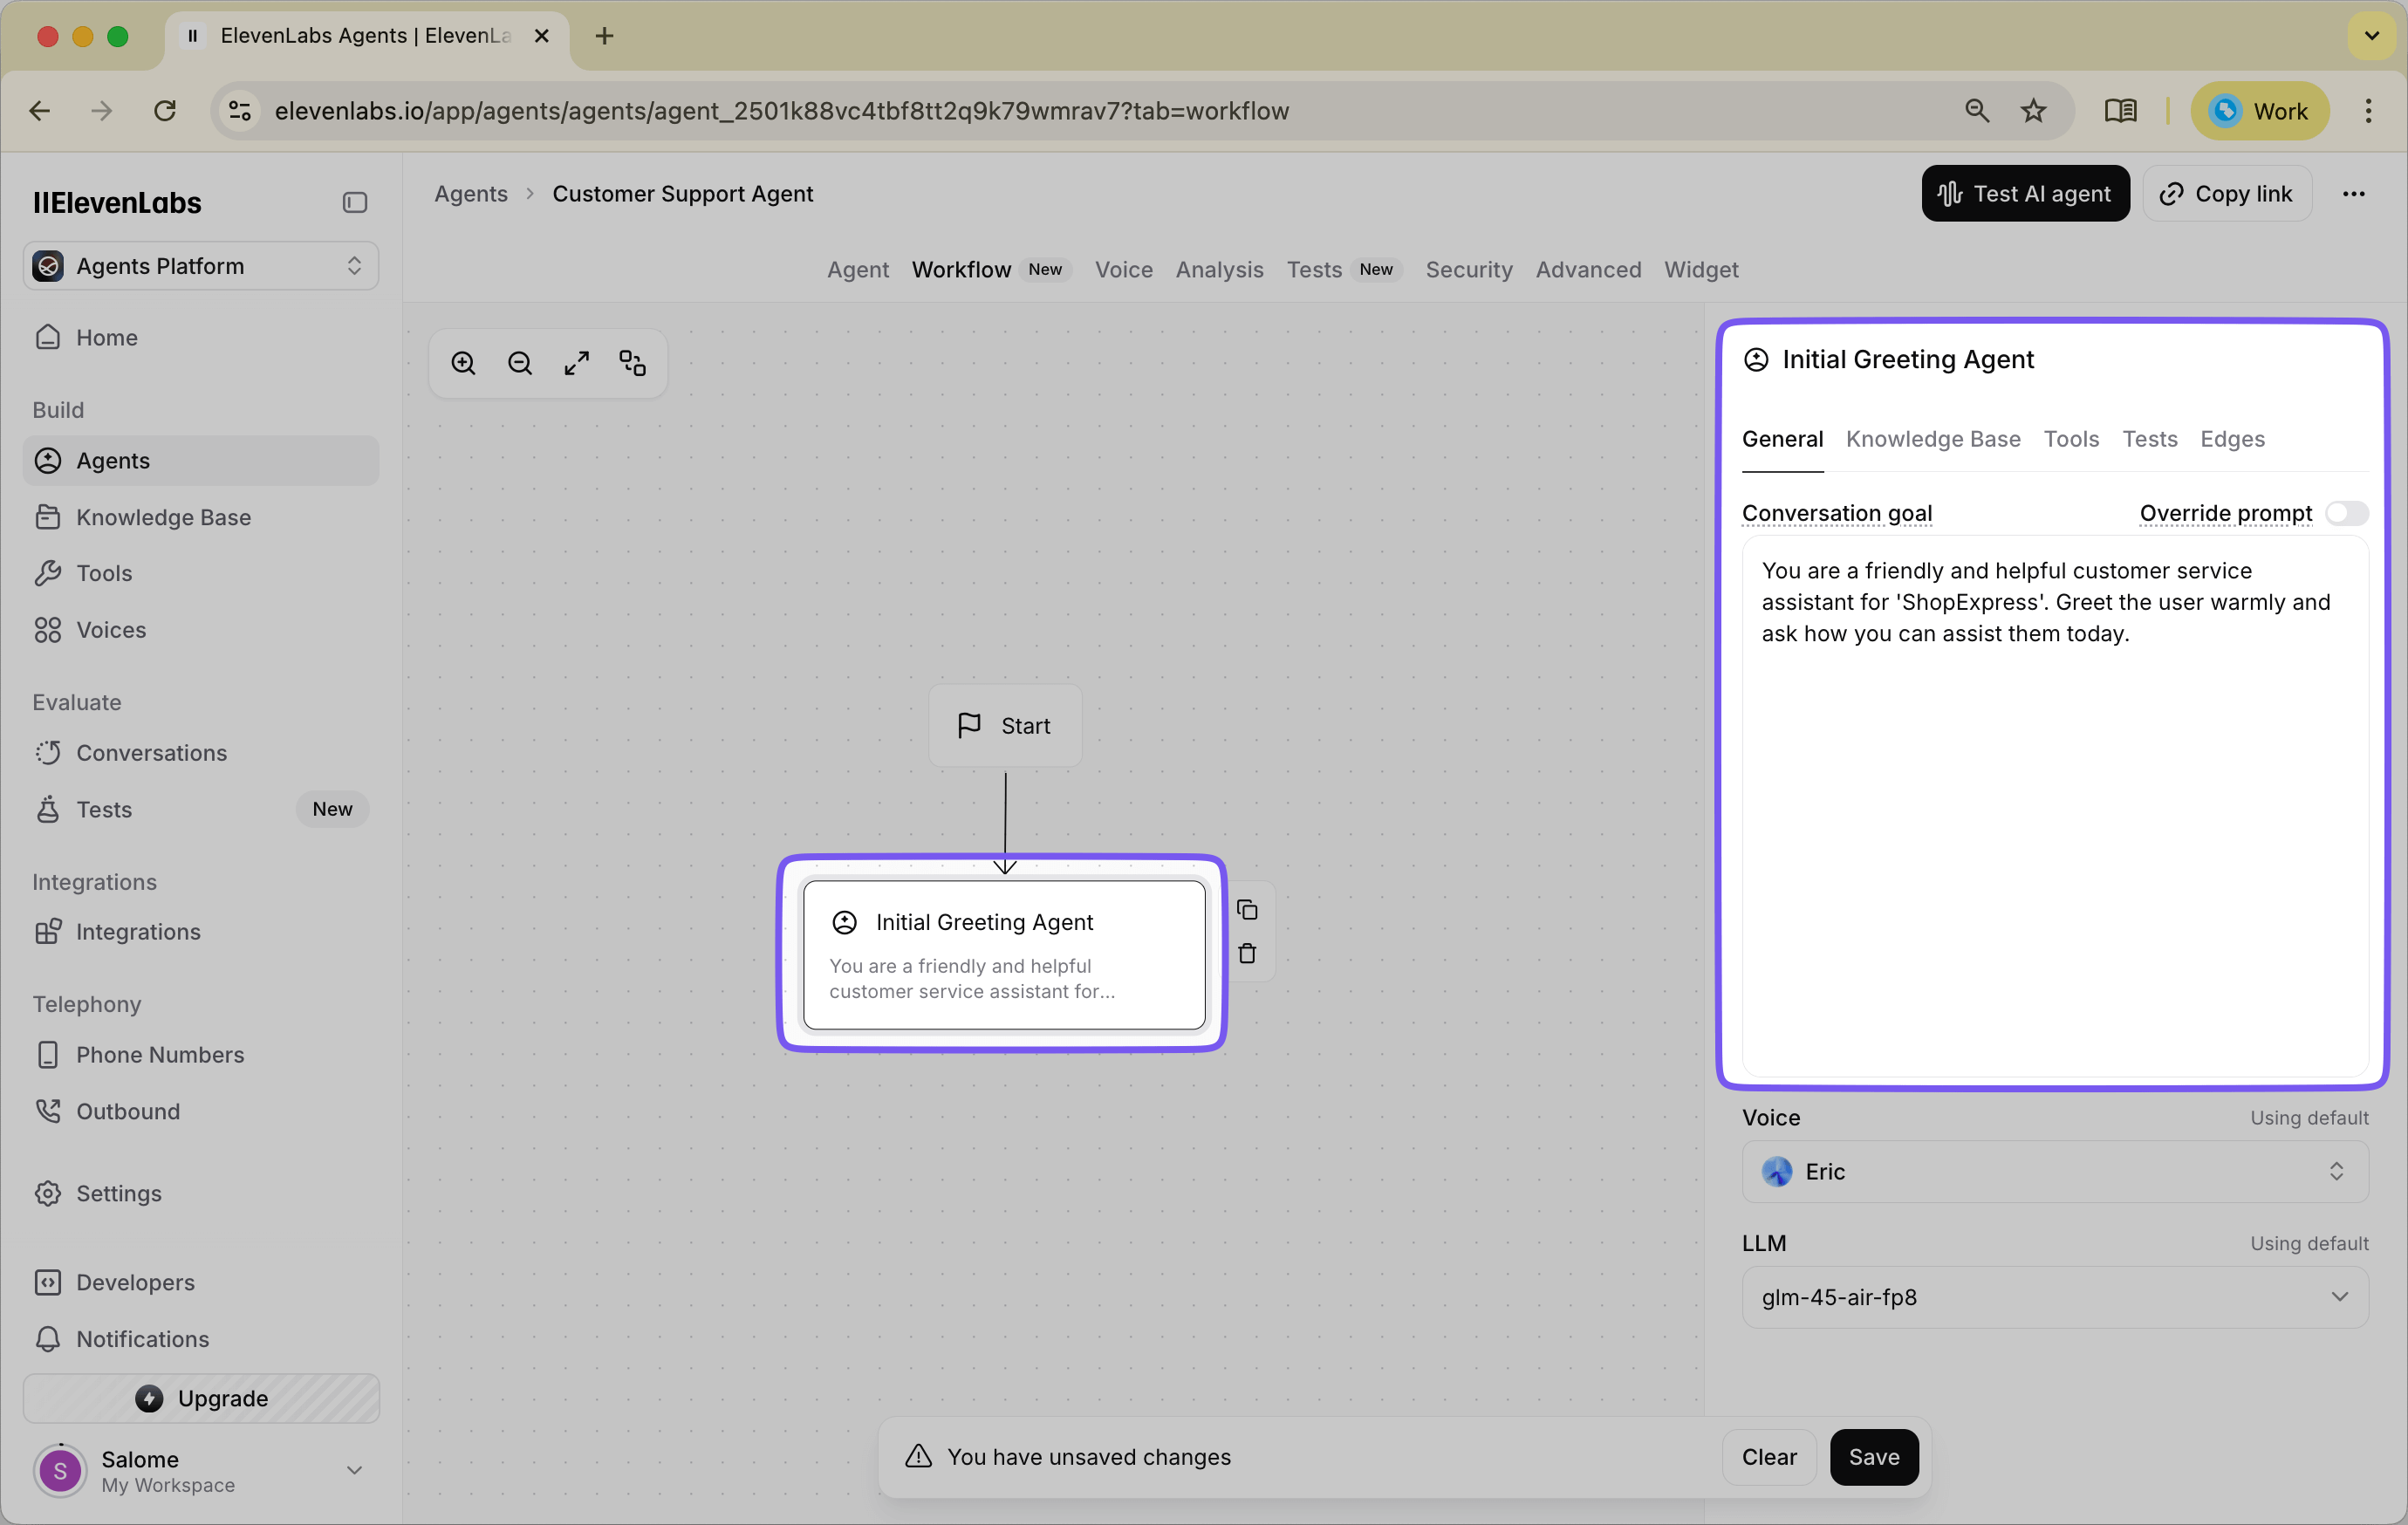Save the unsaved changes
This screenshot has height=1525, width=2408.
click(x=1873, y=1457)
